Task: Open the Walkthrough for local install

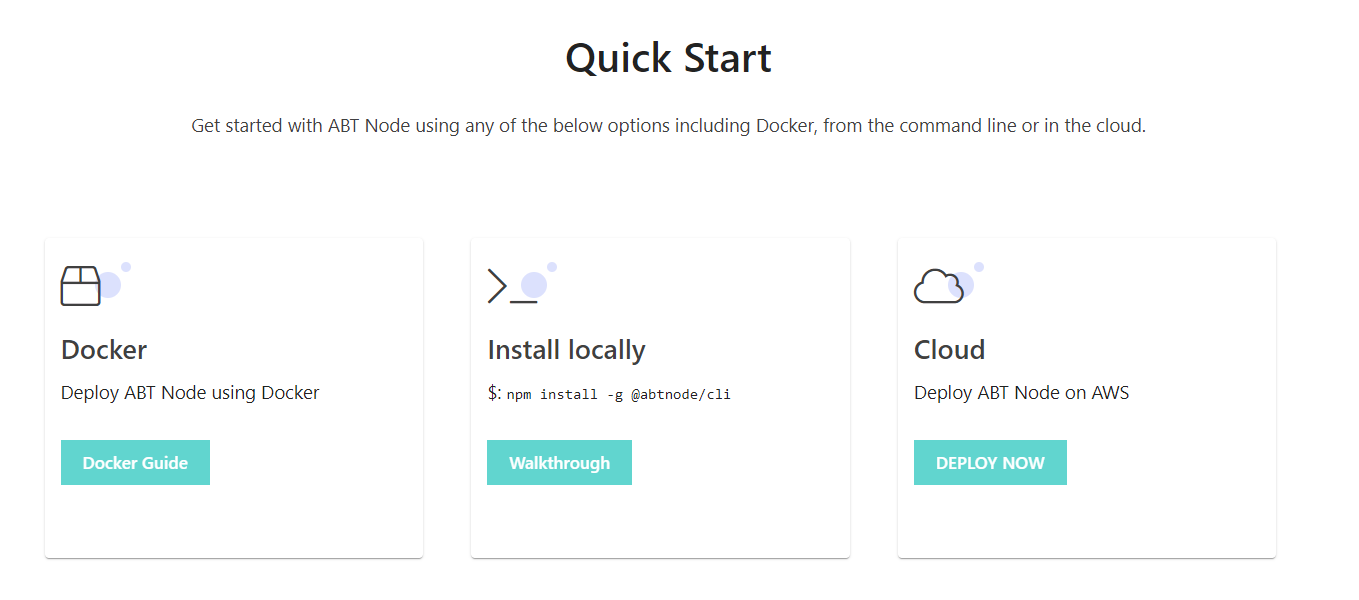Action: click(x=559, y=463)
